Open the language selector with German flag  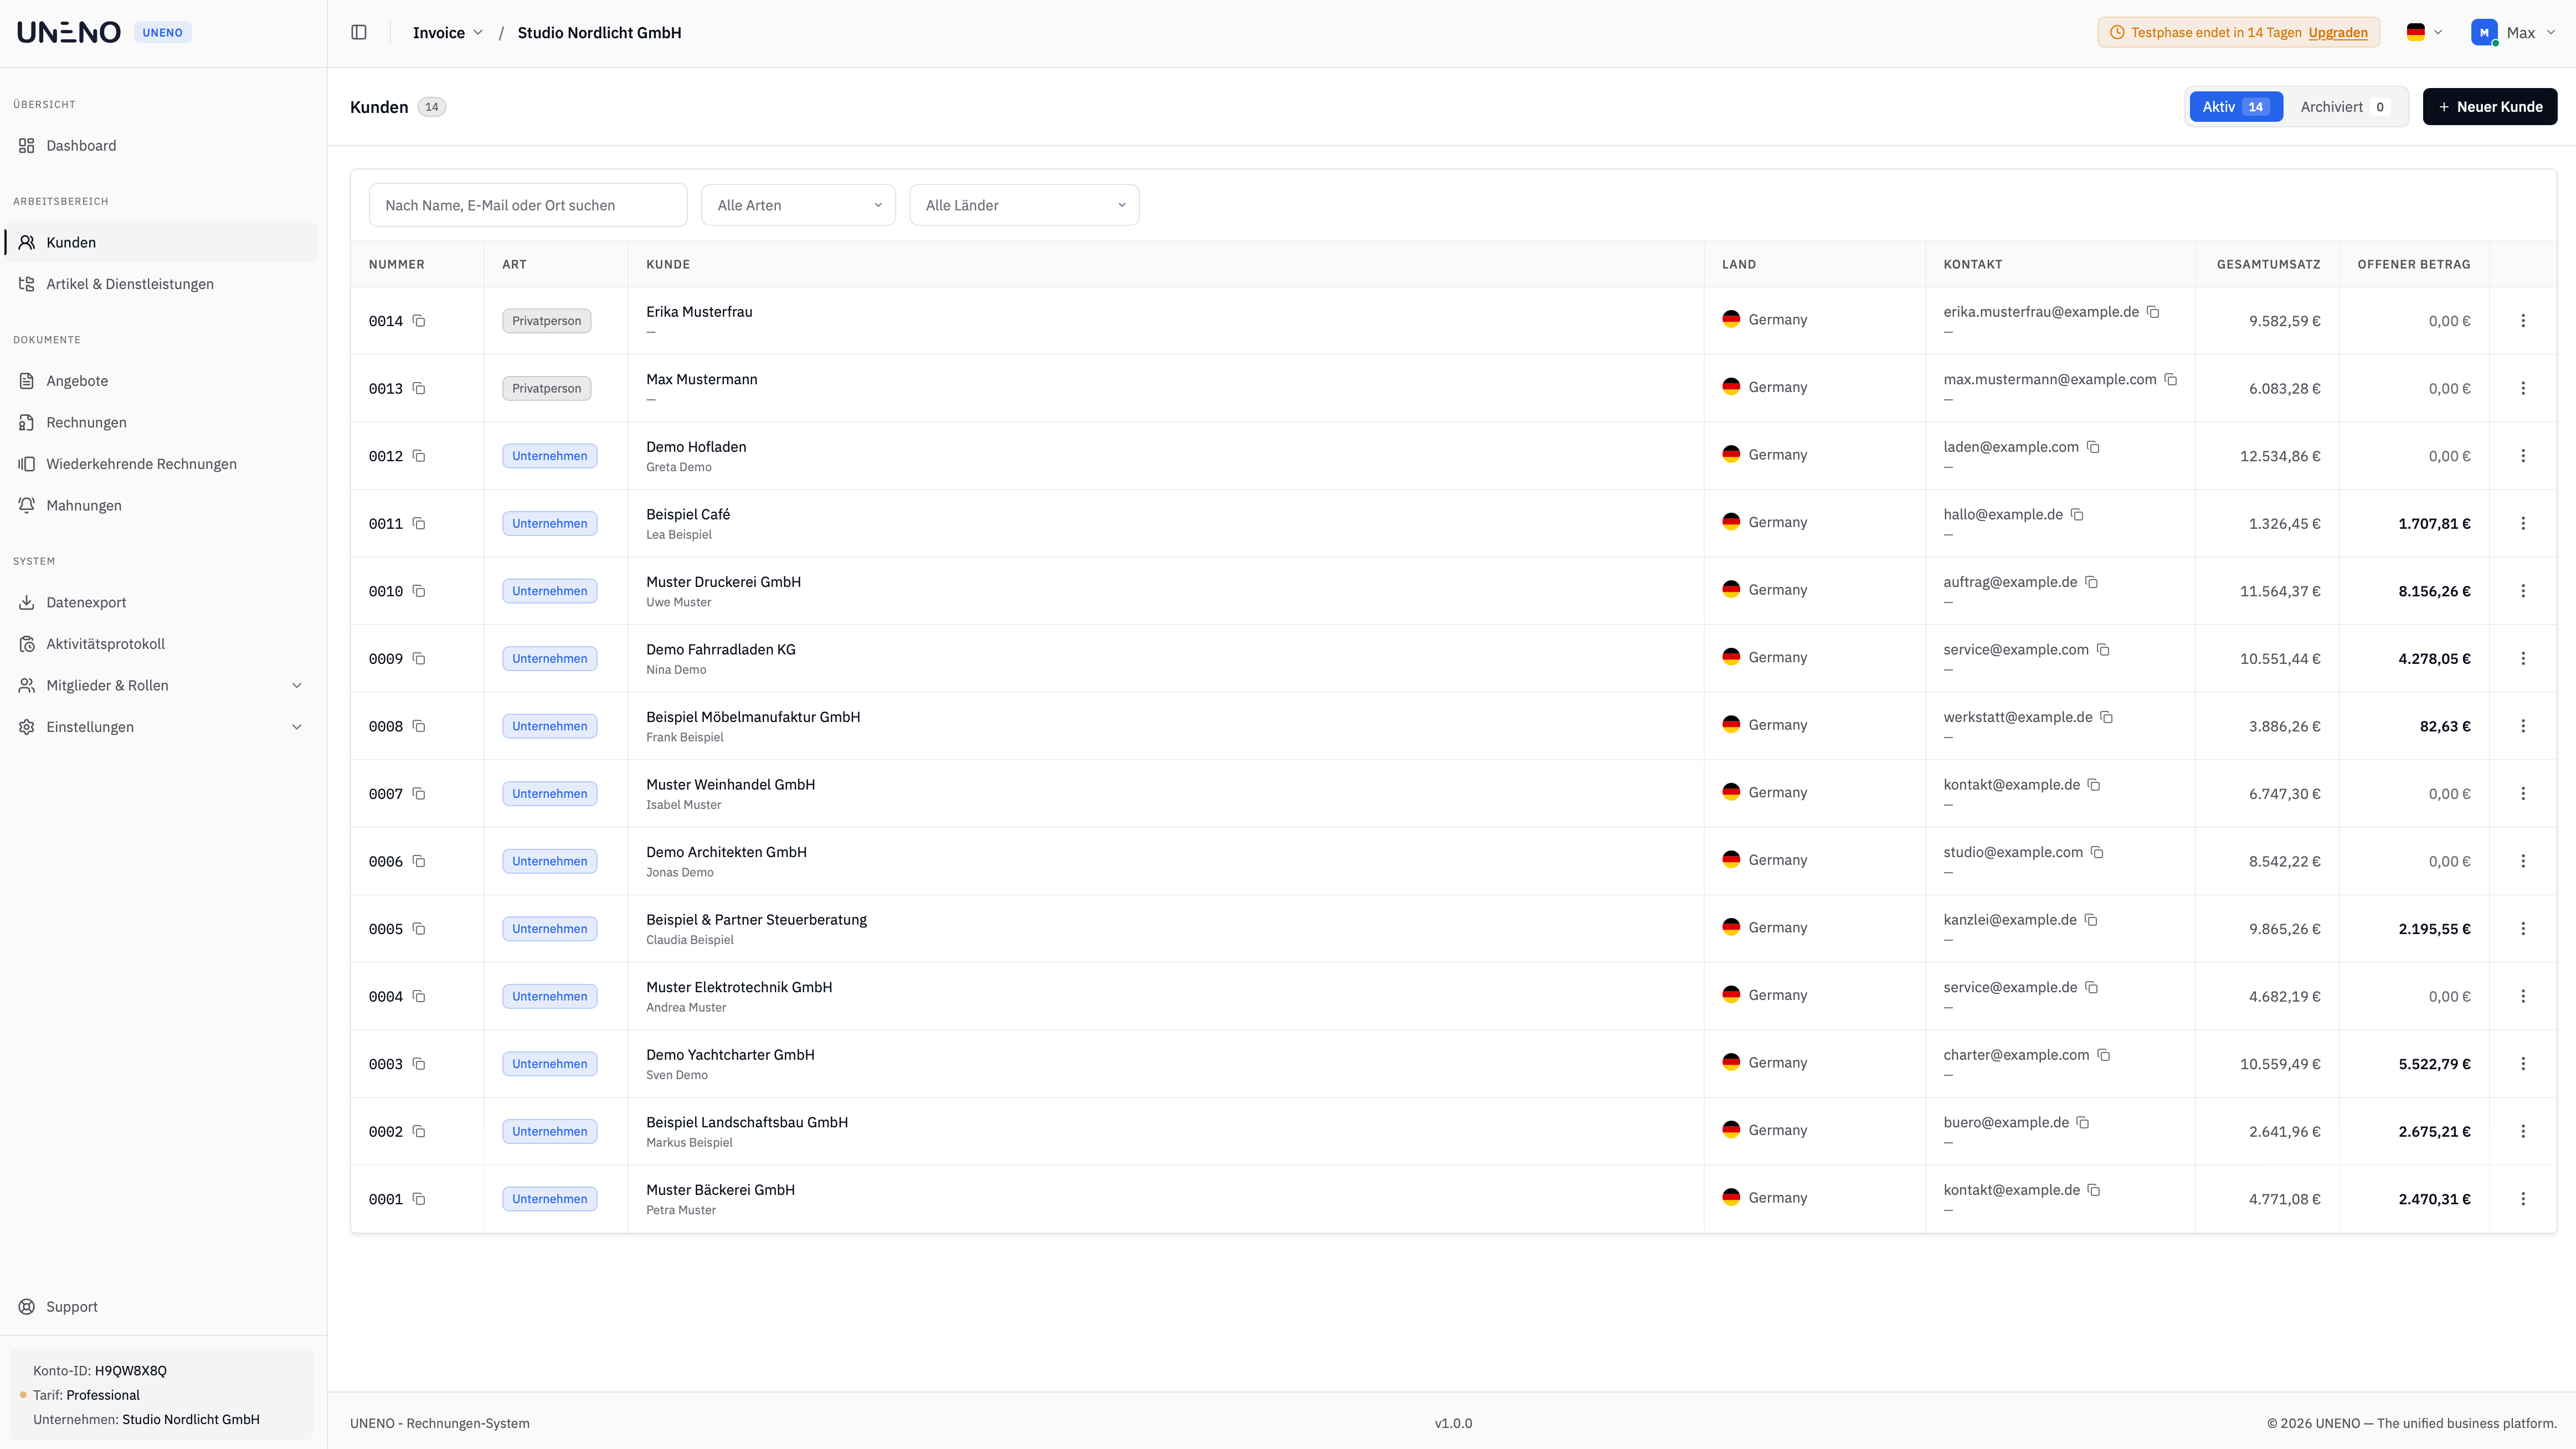tap(2424, 33)
